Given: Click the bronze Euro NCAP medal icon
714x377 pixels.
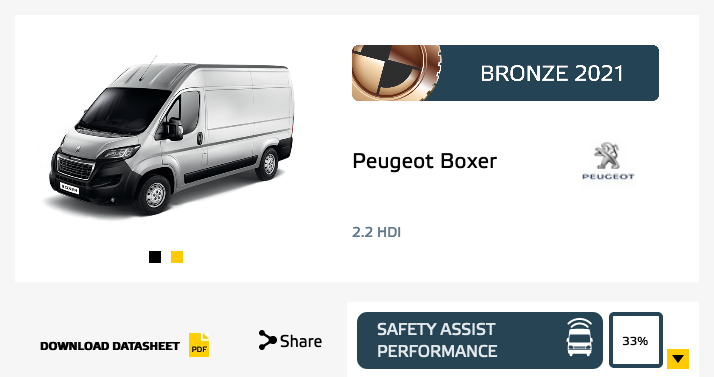Looking at the screenshot, I should (396, 73).
